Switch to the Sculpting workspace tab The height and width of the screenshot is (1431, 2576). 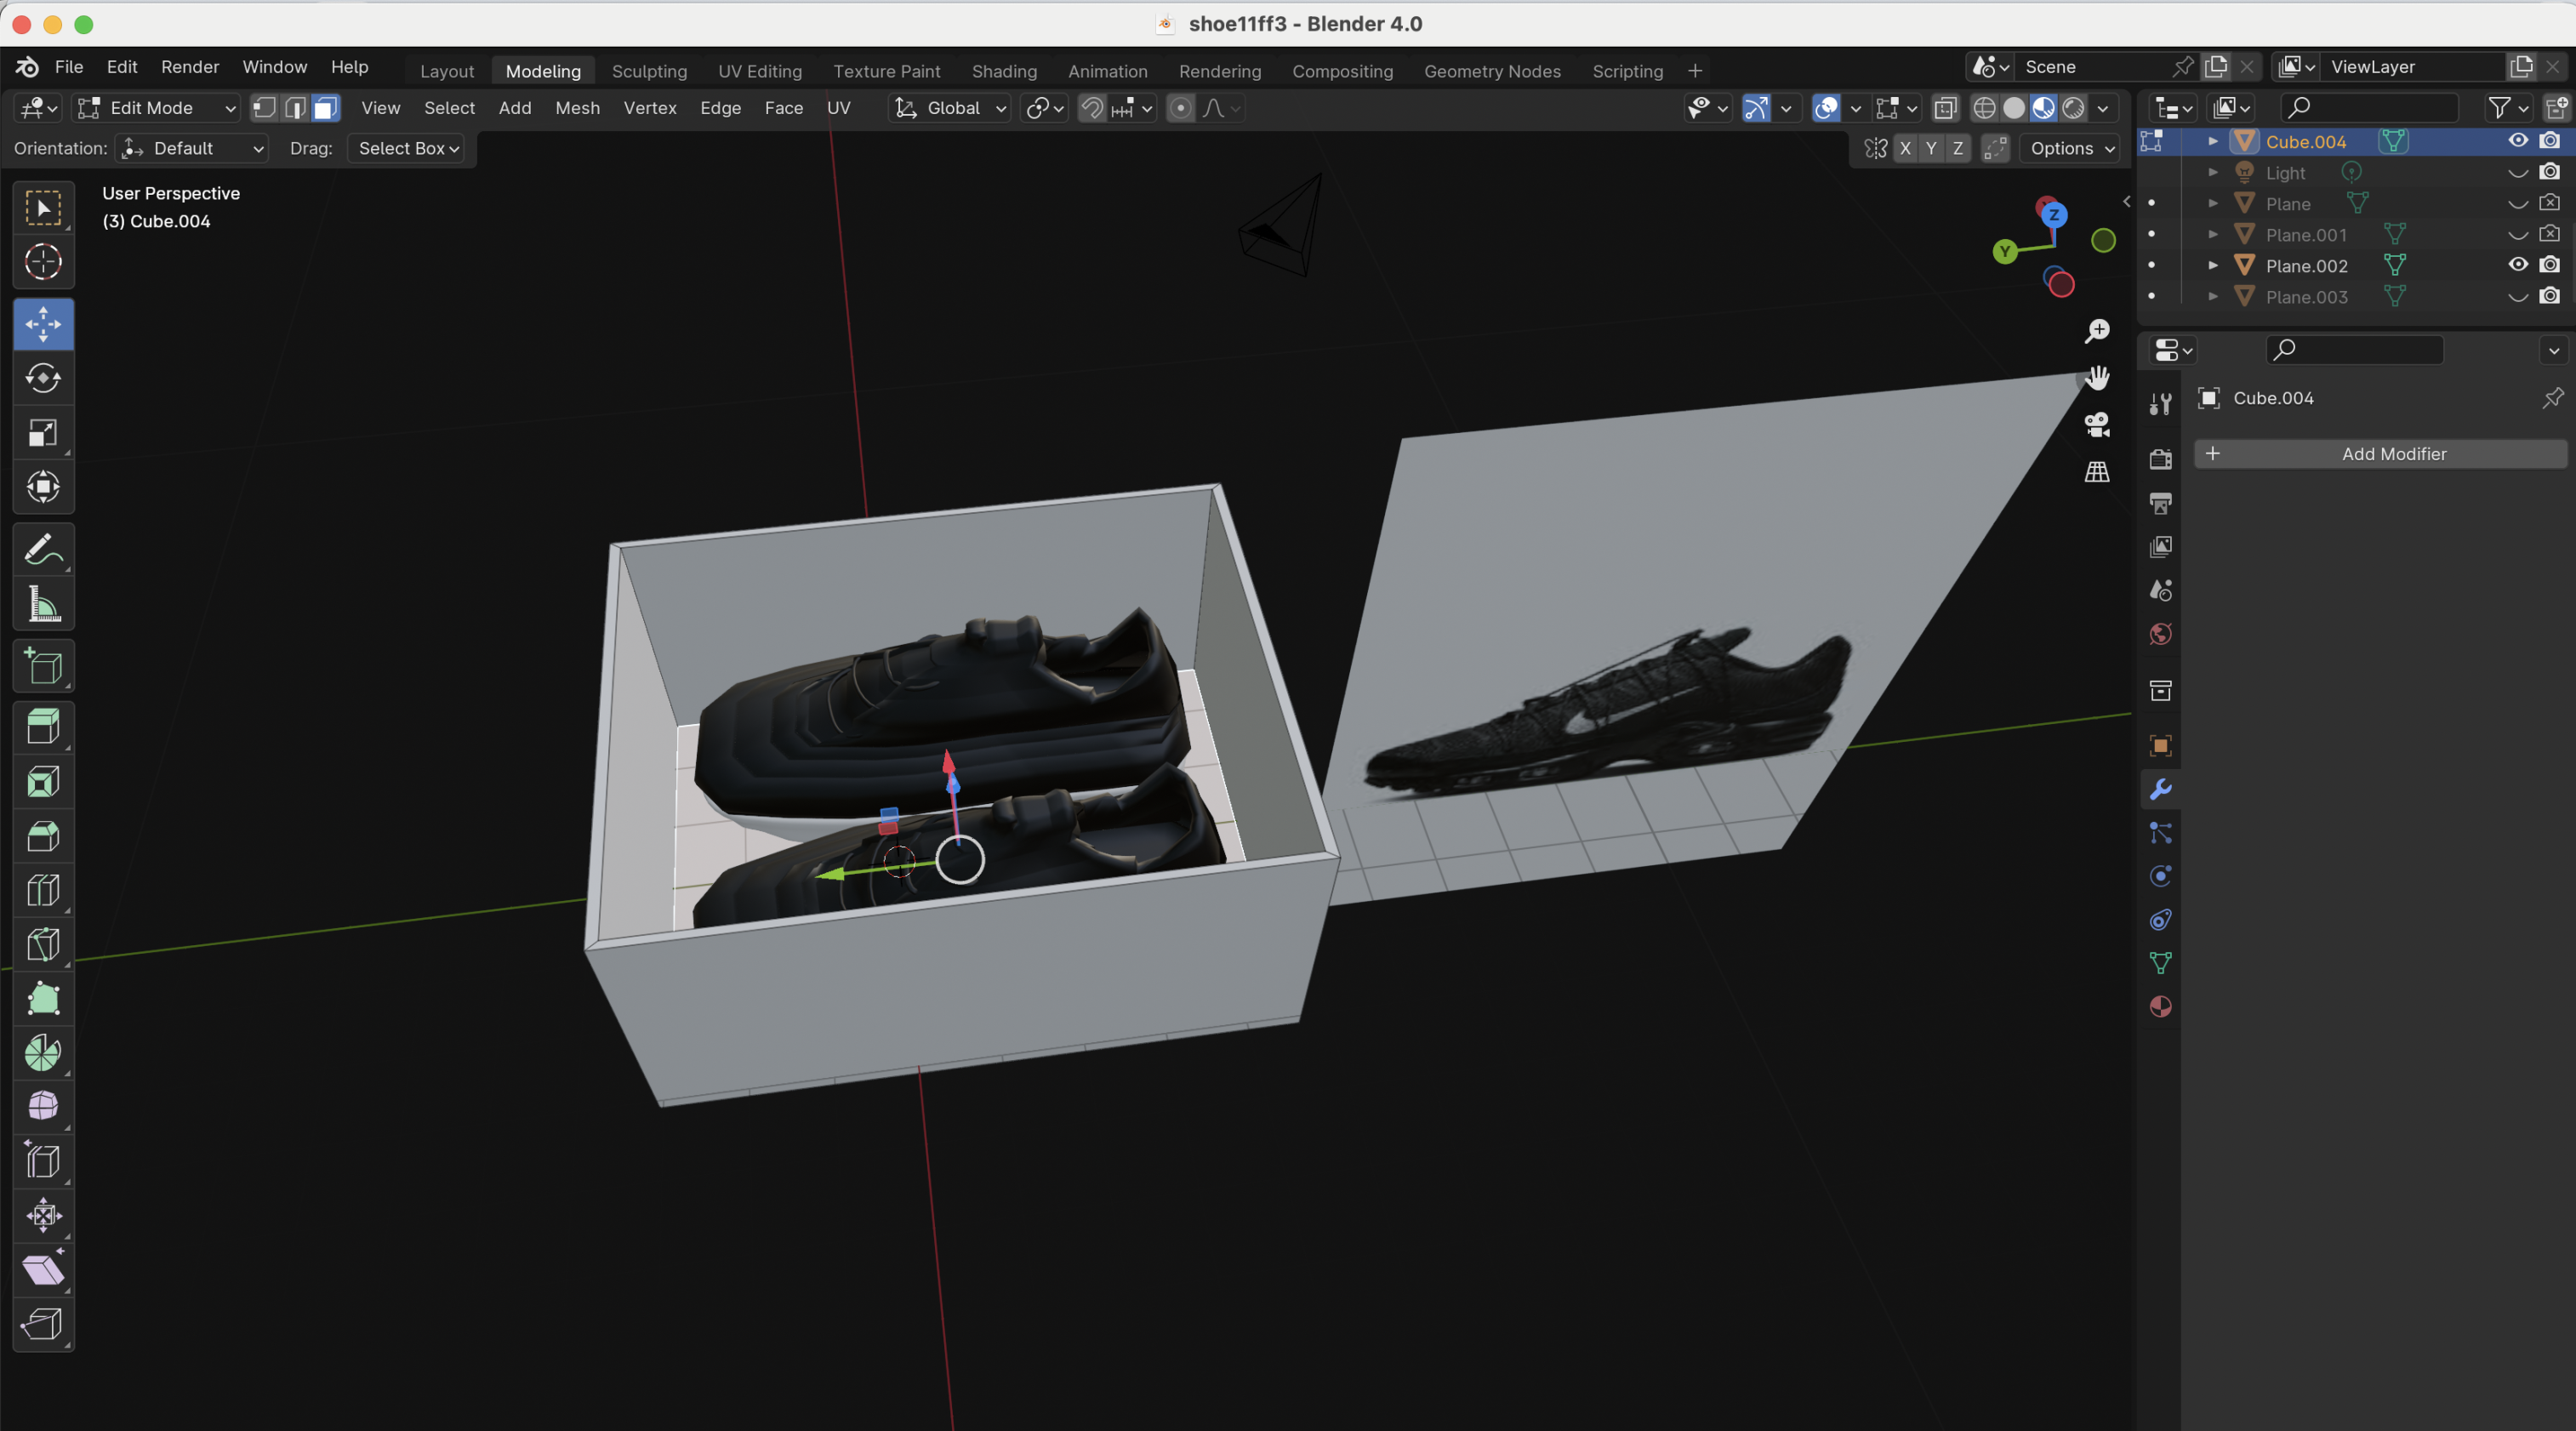(x=649, y=71)
